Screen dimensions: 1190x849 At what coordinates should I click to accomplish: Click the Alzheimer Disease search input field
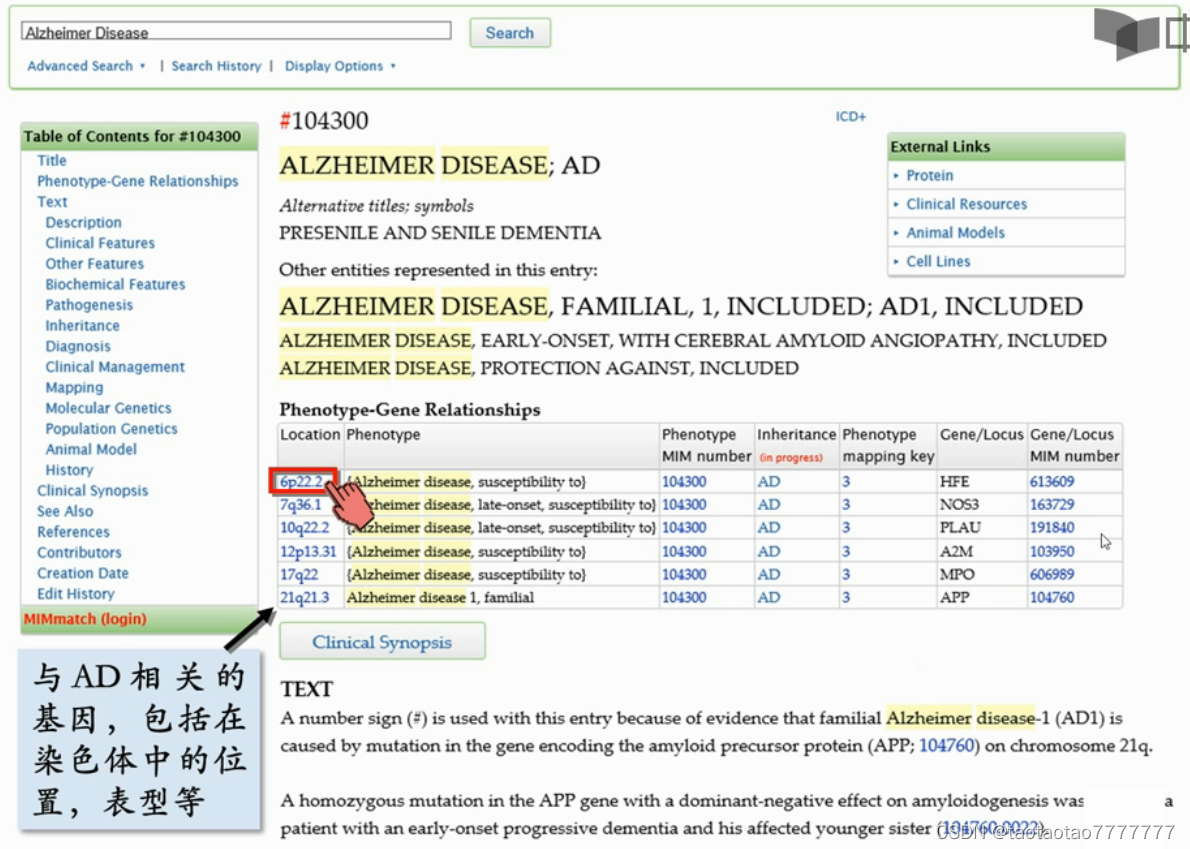[236, 32]
